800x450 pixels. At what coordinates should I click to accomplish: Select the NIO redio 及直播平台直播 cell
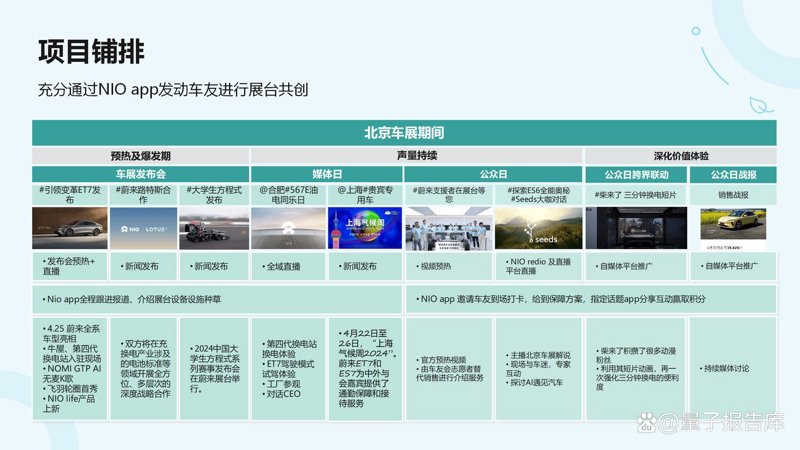click(x=538, y=266)
